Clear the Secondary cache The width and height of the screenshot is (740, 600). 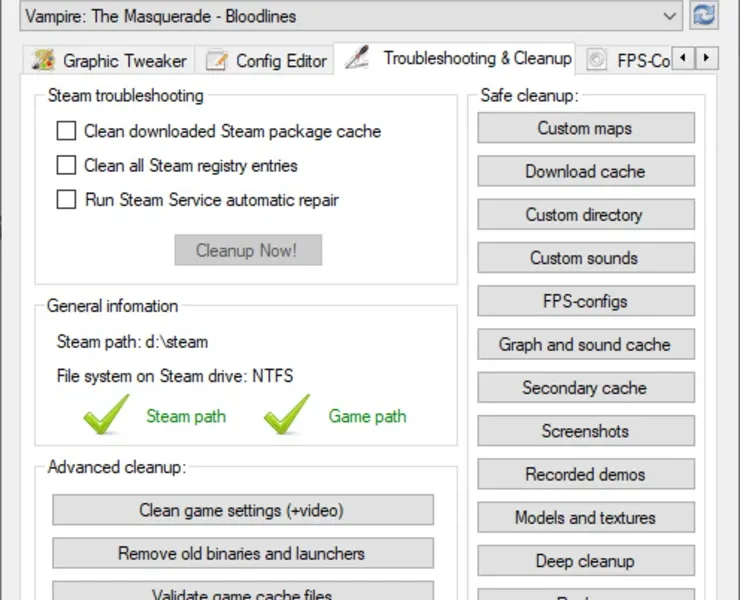[586, 388]
